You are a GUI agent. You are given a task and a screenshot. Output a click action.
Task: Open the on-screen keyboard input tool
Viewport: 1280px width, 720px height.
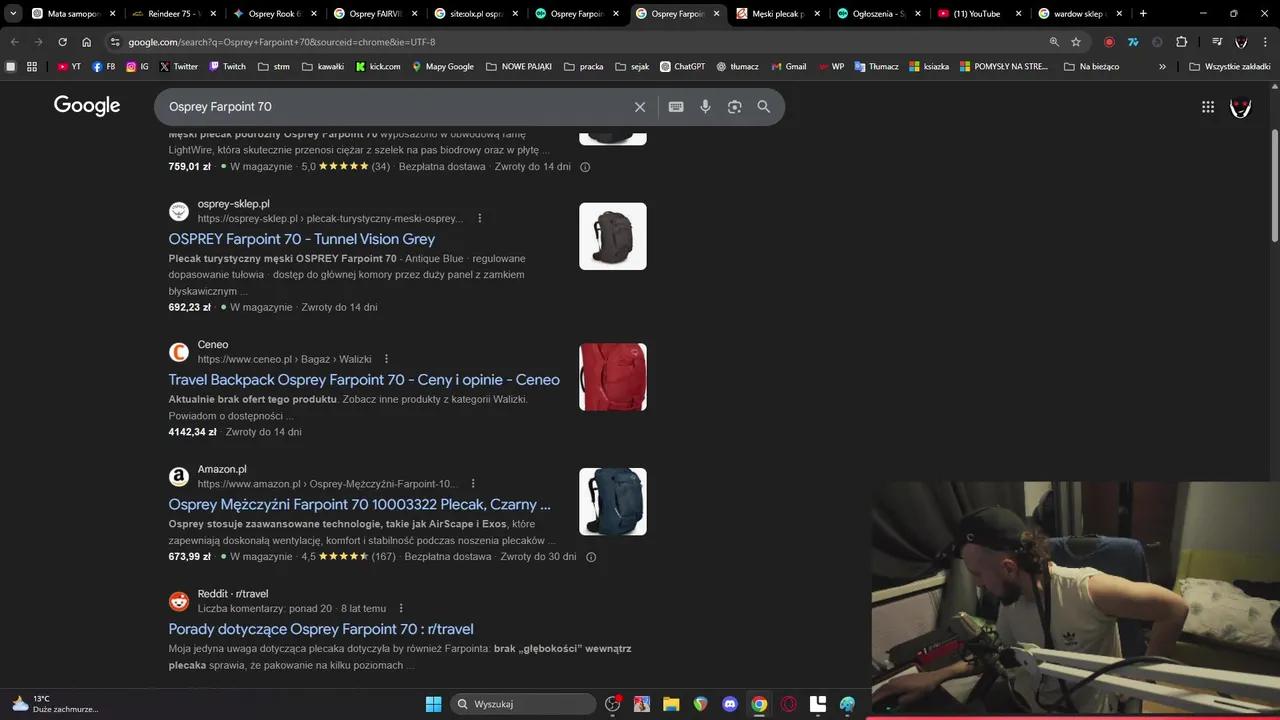click(676, 107)
